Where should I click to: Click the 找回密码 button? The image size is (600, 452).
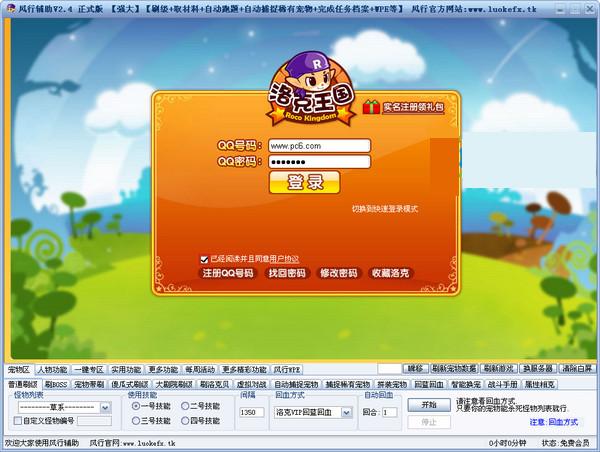[287, 273]
